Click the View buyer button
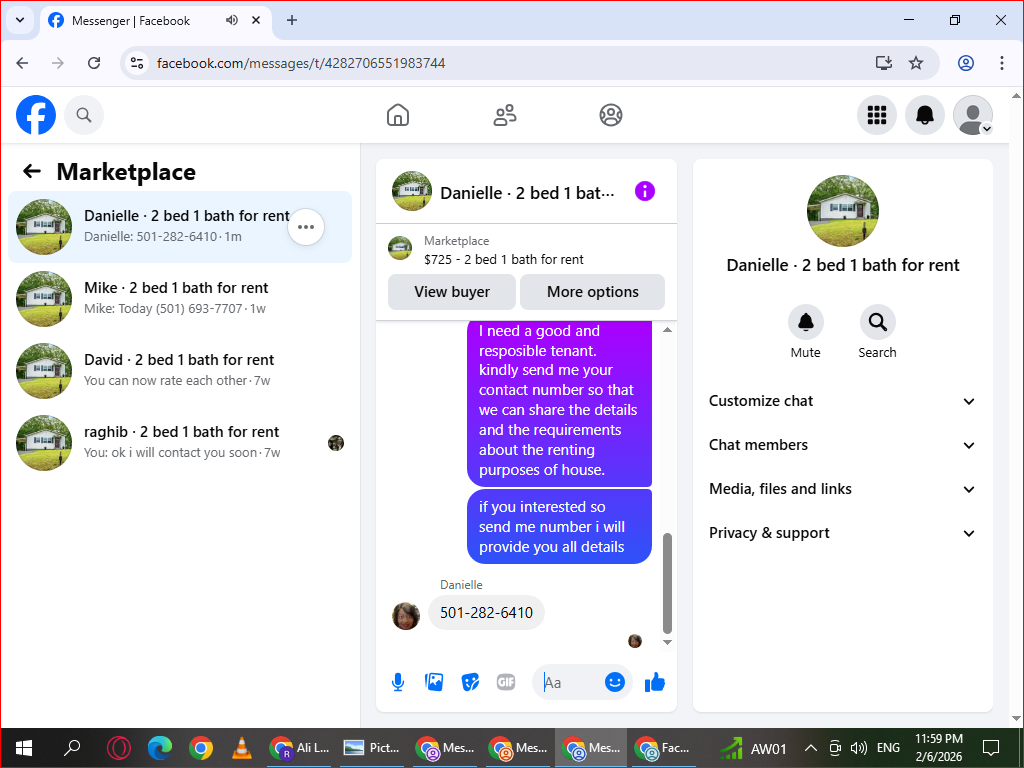This screenshot has height=768, width=1024. pos(452,292)
